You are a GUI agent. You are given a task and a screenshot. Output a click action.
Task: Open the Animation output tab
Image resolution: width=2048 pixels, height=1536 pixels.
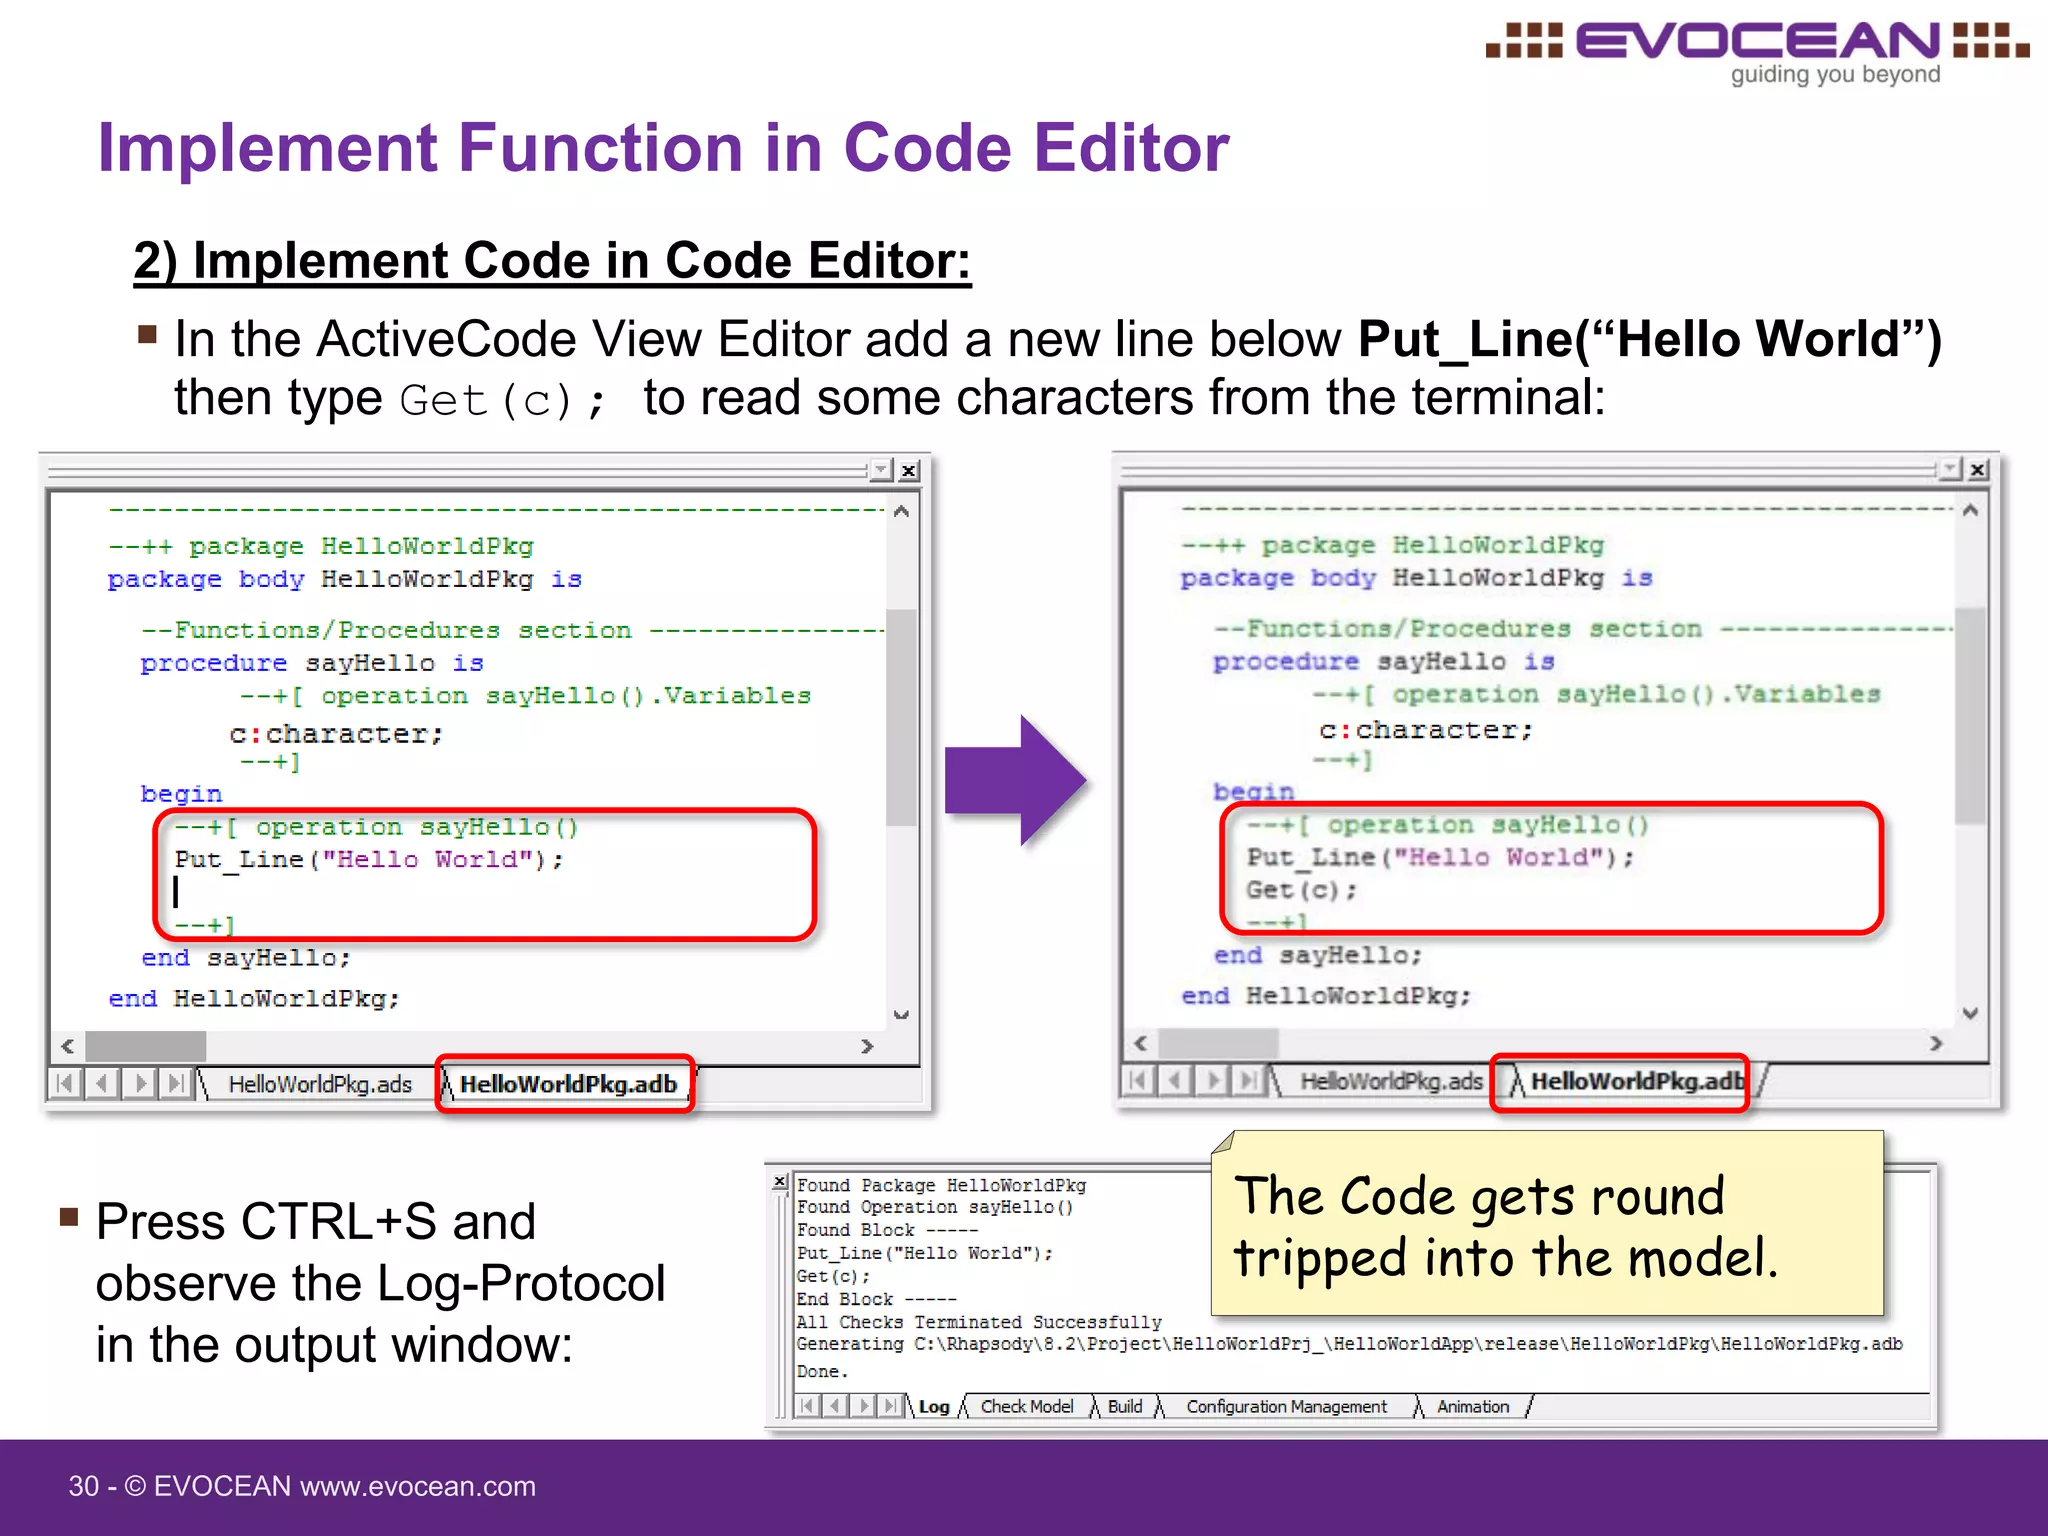(x=1473, y=1407)
